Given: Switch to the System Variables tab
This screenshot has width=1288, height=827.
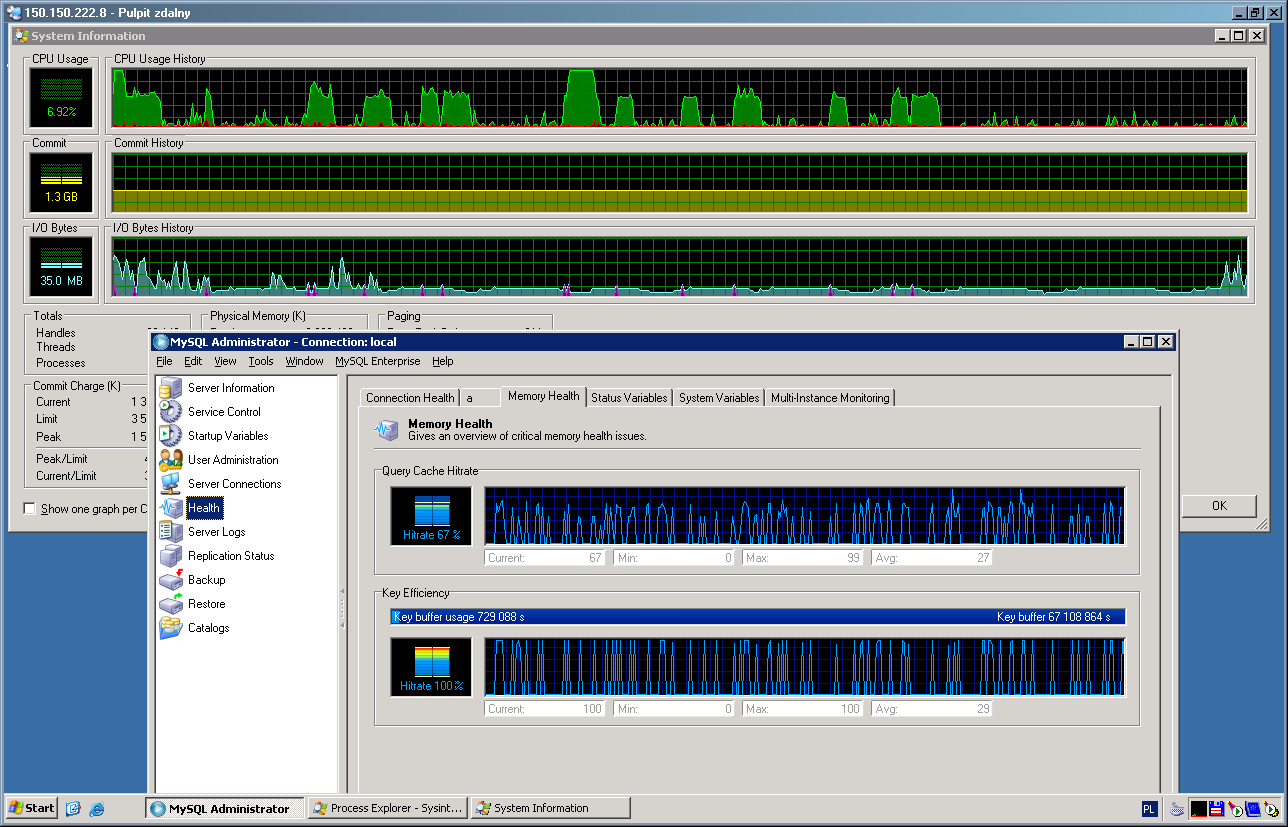Looking at the screenshot, I should click(719, 398).
